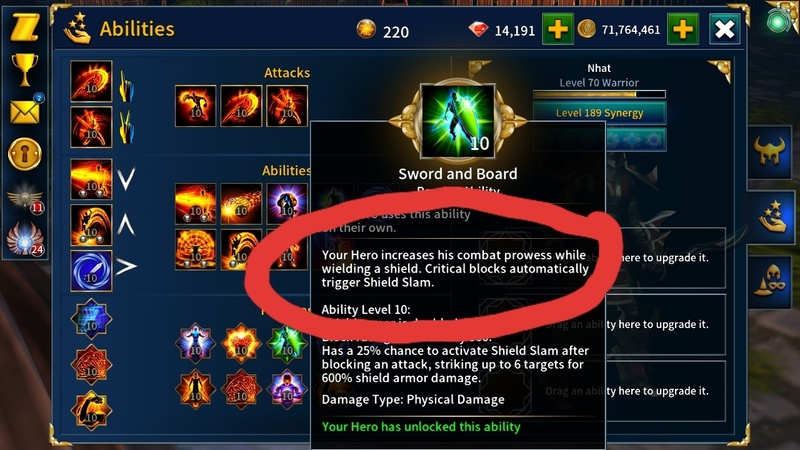The width and height of the screenshot is (800, 450).
Task: Click the right-swipe chevron gesture slot
Action: [126, 266]
